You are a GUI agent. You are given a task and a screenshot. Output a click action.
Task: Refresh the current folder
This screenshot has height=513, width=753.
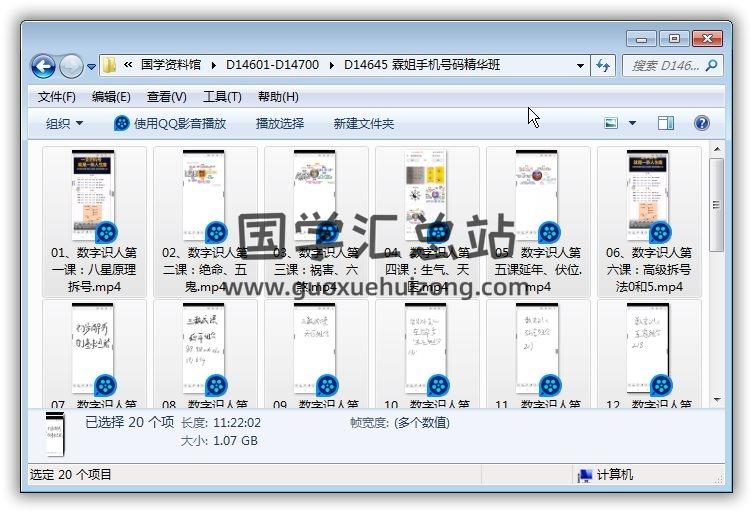click(x=603, y=65)
